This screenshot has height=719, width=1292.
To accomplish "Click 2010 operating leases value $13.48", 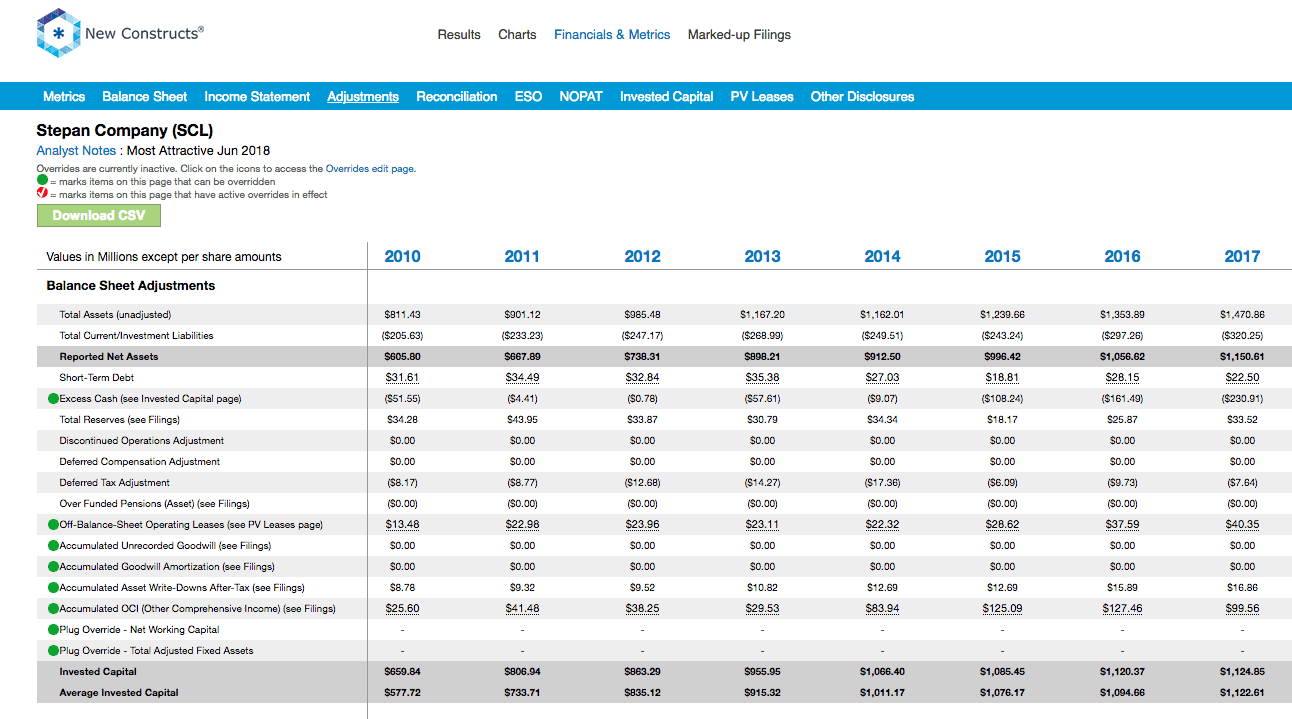I will 402,525.
